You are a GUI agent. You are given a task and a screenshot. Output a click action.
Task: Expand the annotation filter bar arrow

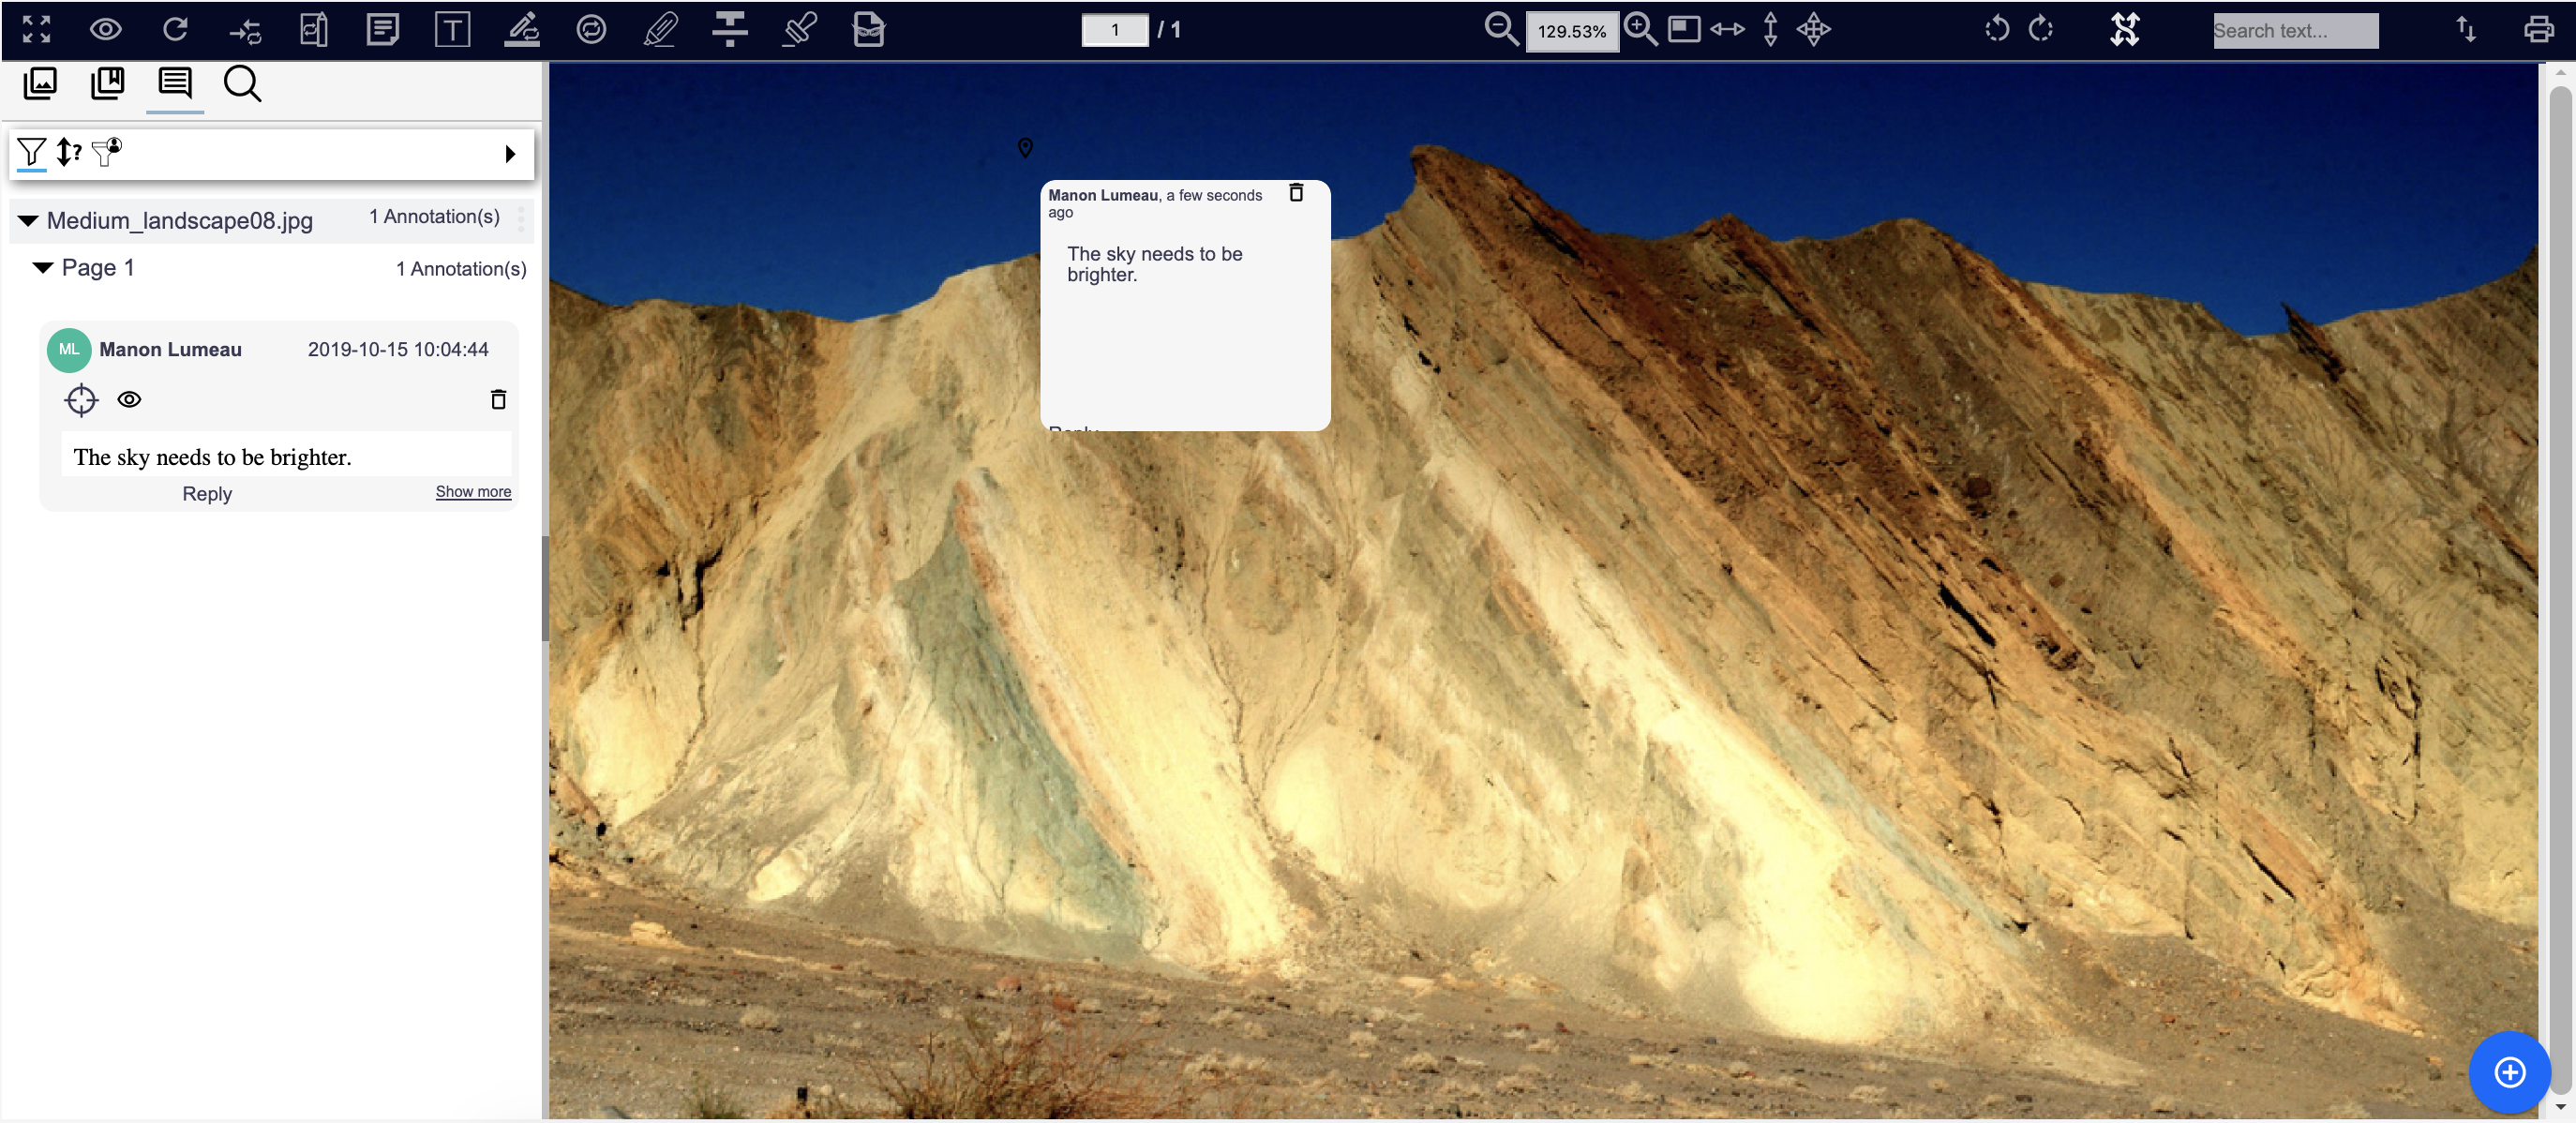pos(510,154)
